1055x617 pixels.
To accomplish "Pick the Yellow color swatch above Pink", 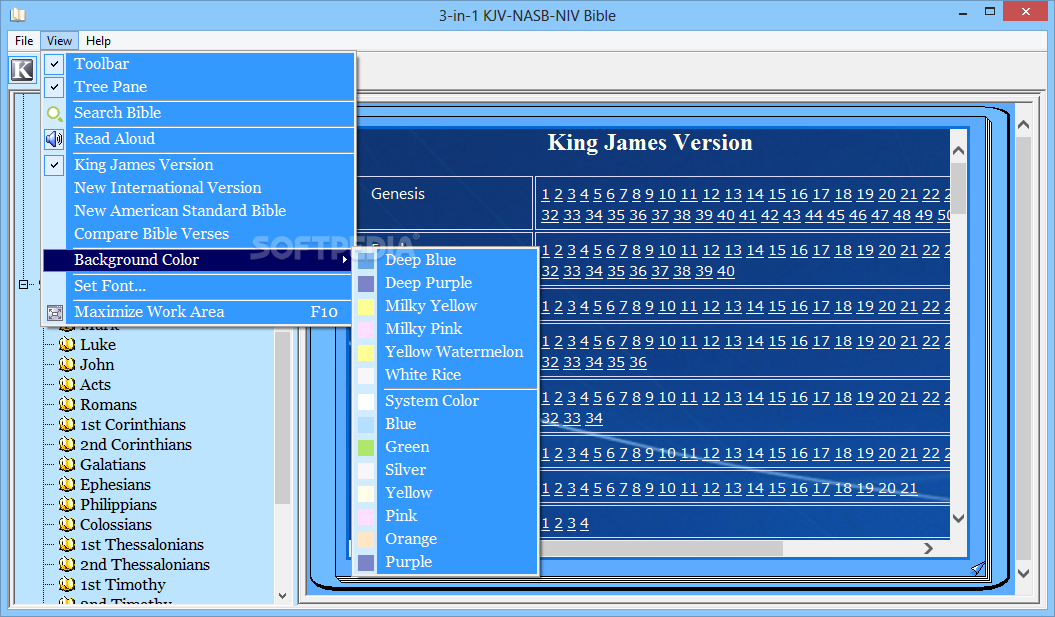I will (x=366, y=493).
